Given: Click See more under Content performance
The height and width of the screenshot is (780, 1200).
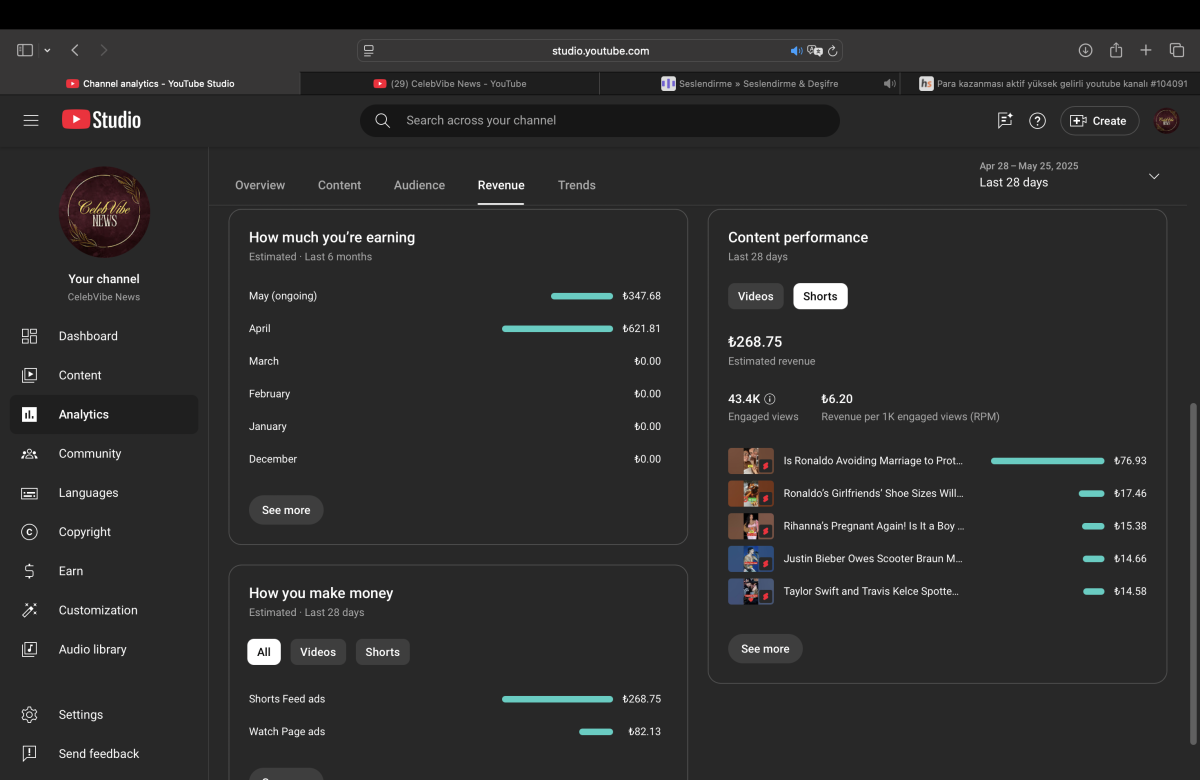Looking at the screenshot, I should pos(765,649).
